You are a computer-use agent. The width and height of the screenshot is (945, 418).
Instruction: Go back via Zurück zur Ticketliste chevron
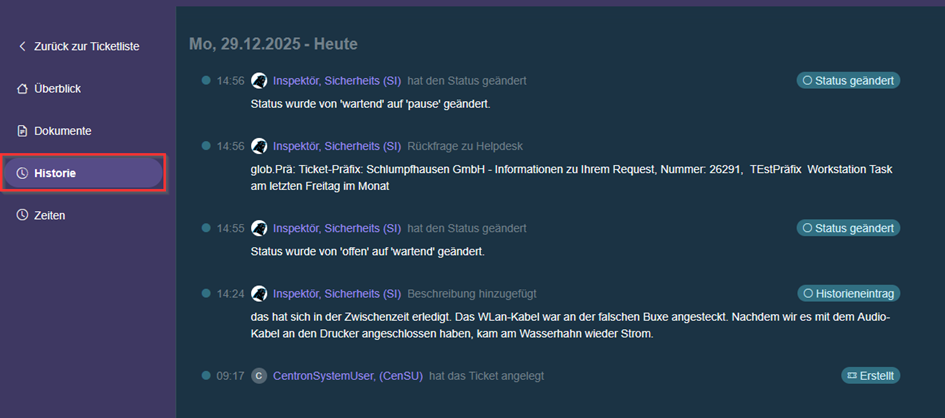tap(22, 46)
